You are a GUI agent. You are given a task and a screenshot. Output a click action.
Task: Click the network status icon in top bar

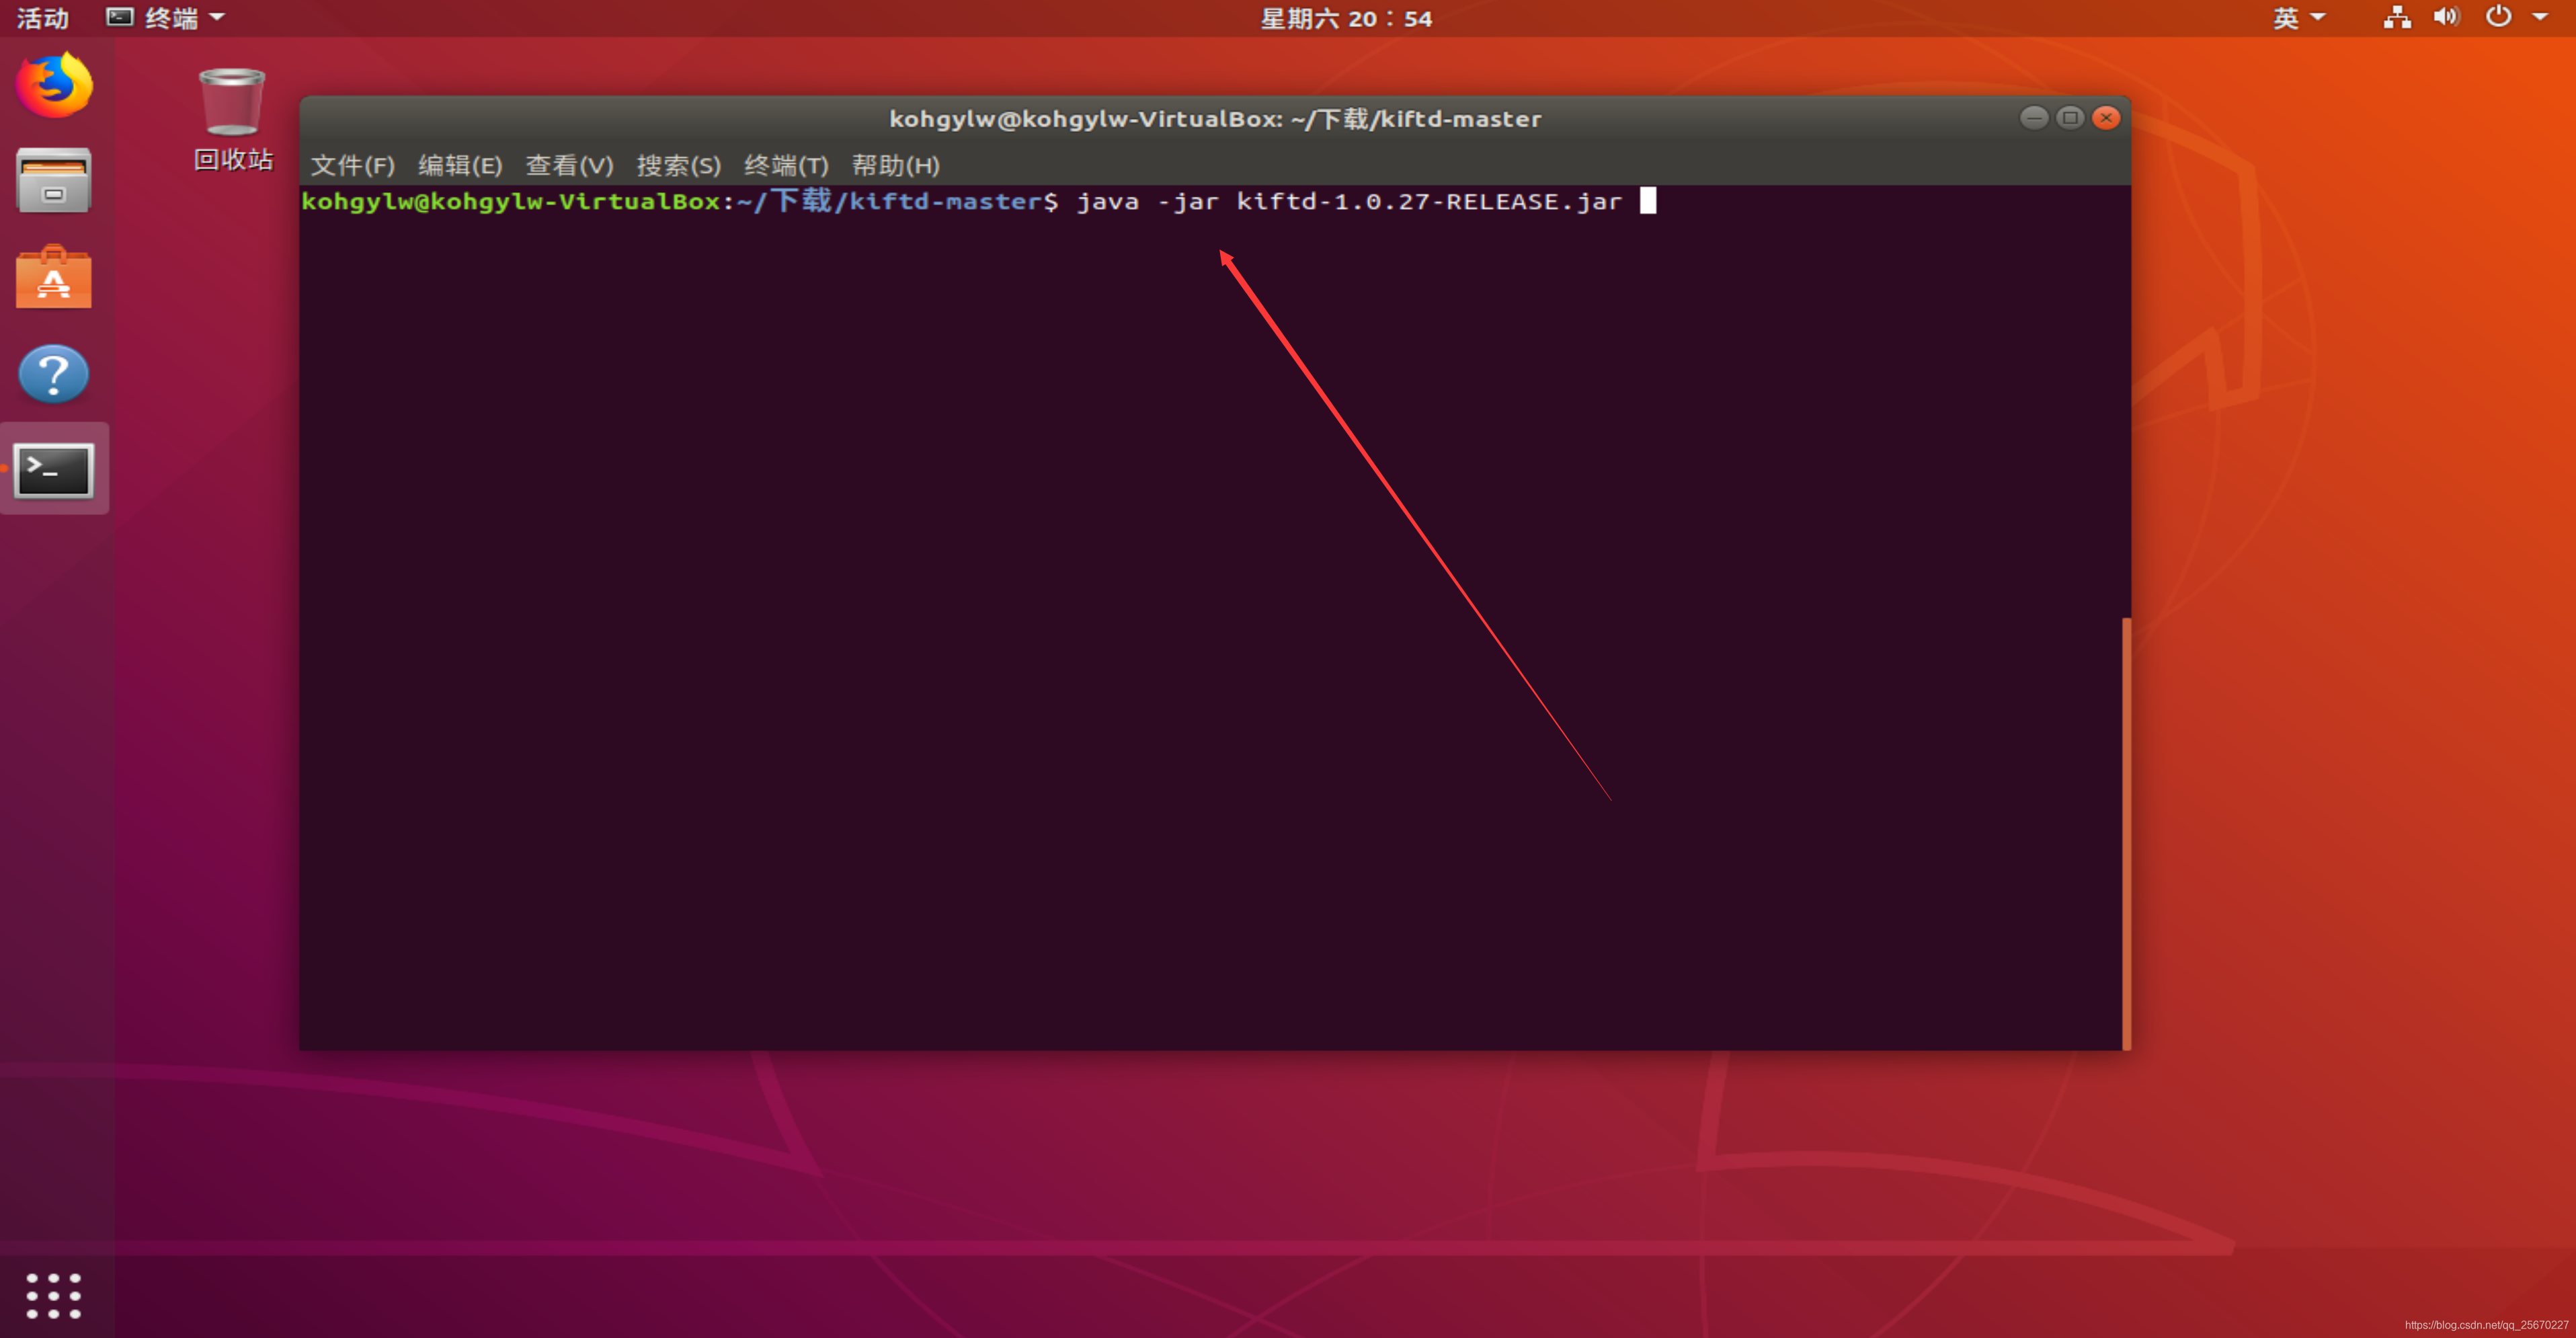point(2396,17)
